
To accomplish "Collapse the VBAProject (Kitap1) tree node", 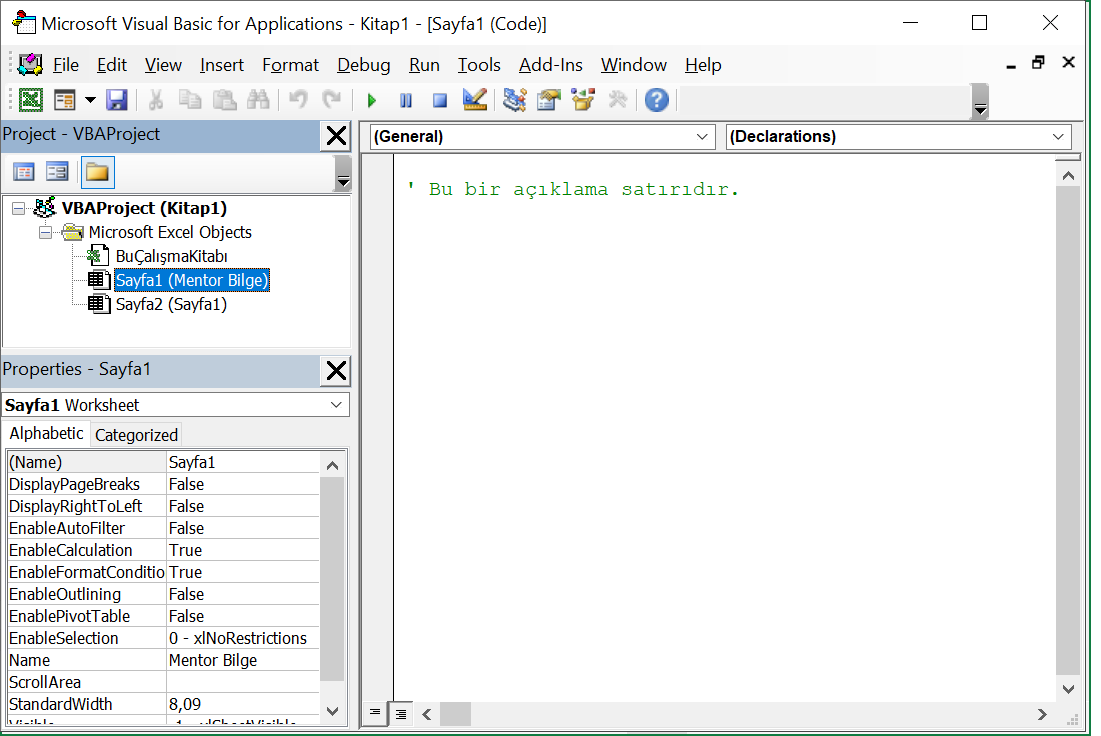I will 19,209.
